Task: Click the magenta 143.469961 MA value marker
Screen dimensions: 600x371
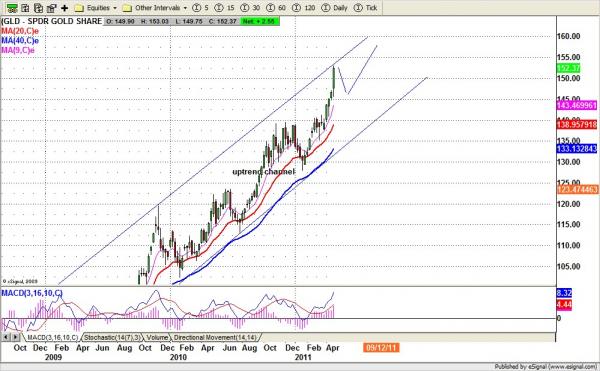Action: tap(577, 105)
